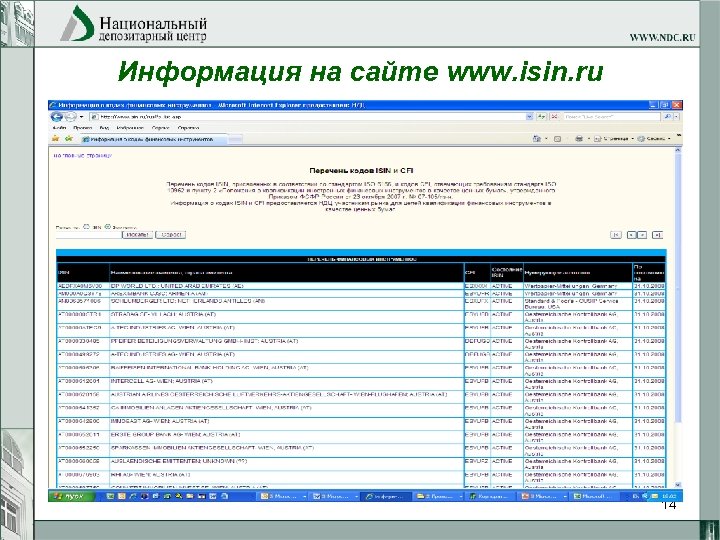The height and width of the screenshot is (540, 720).
Task: Click the Refresh page icon
Action: [x=542, y=117]
